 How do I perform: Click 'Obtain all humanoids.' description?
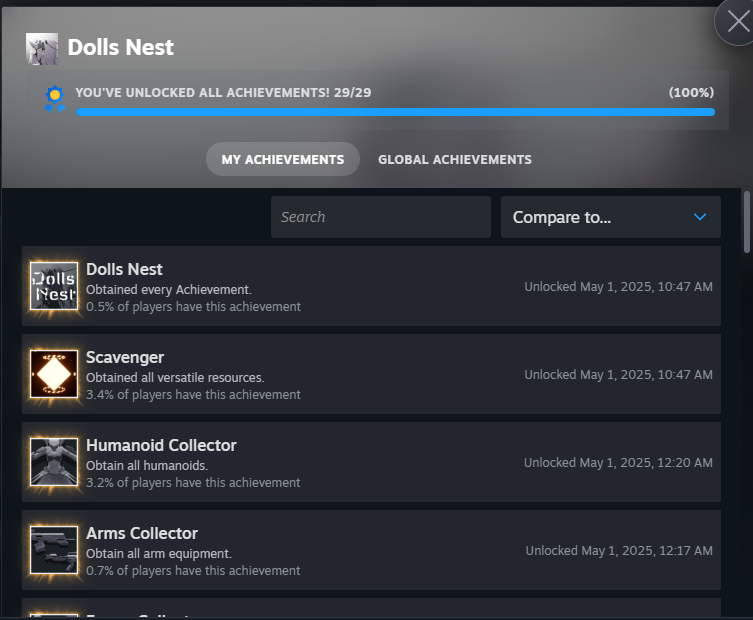(x=147, y=465)
